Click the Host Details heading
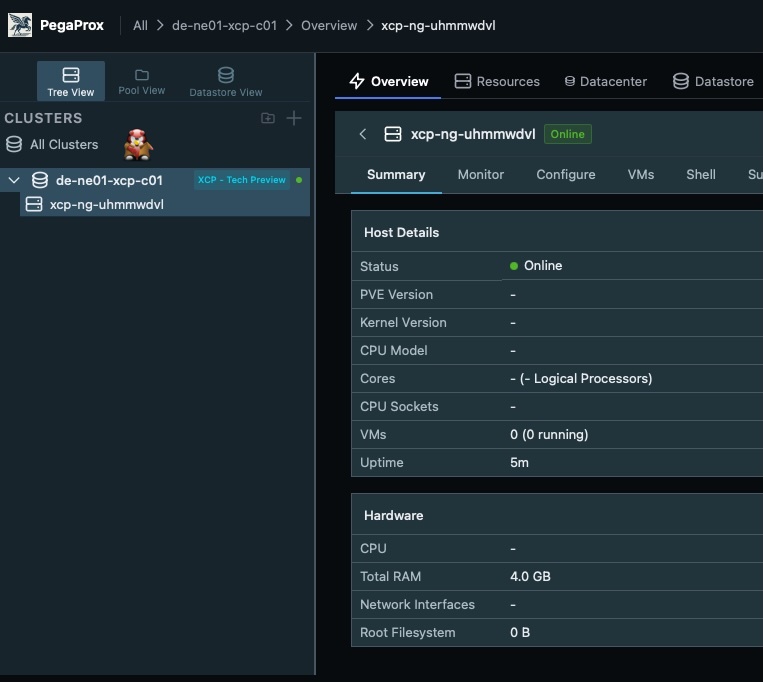 click(x=401, y=233)
